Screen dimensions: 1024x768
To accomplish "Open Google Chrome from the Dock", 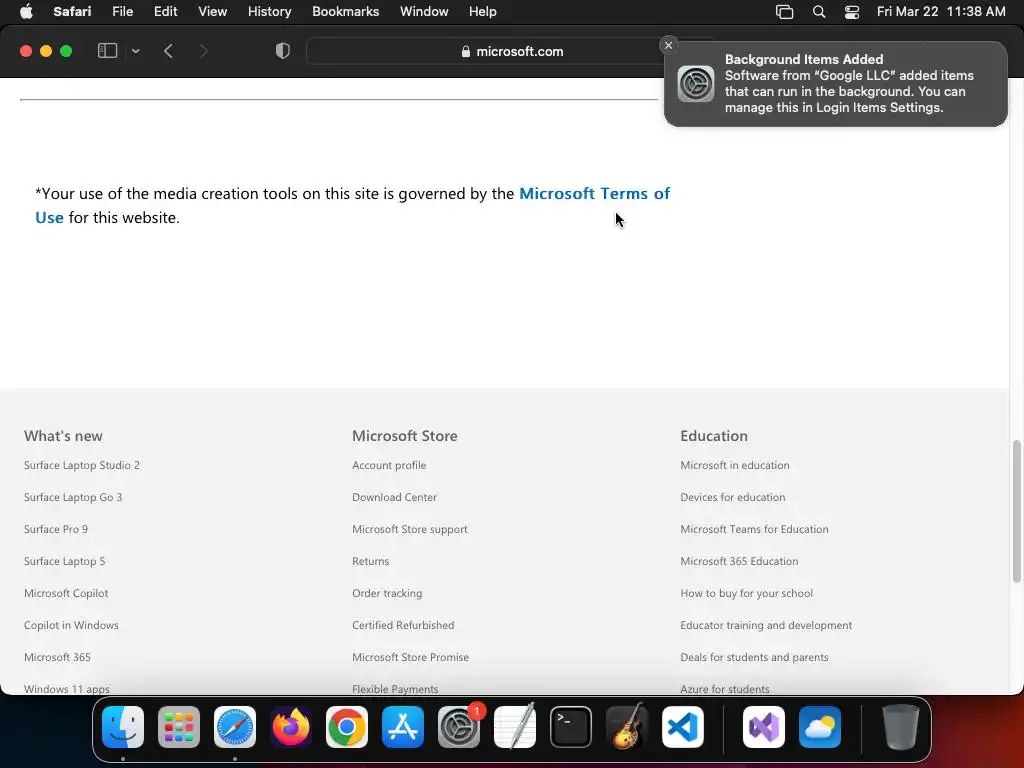I will click(x=347, y=727).
